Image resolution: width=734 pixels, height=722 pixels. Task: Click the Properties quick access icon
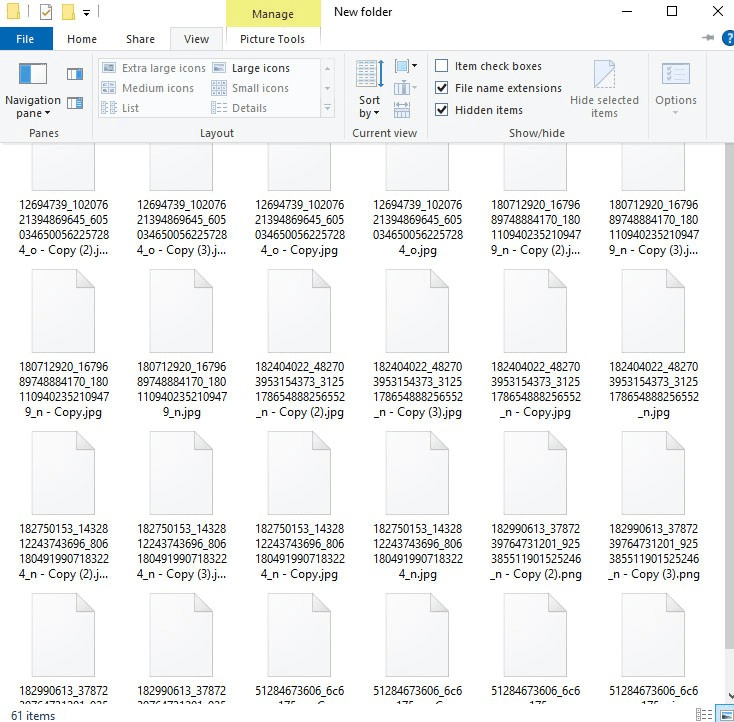(x=46, y=12)
